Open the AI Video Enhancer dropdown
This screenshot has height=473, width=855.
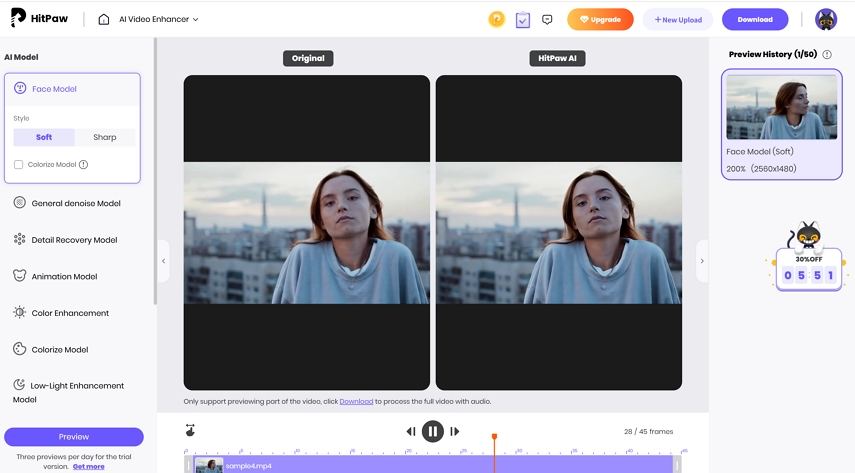159,19
